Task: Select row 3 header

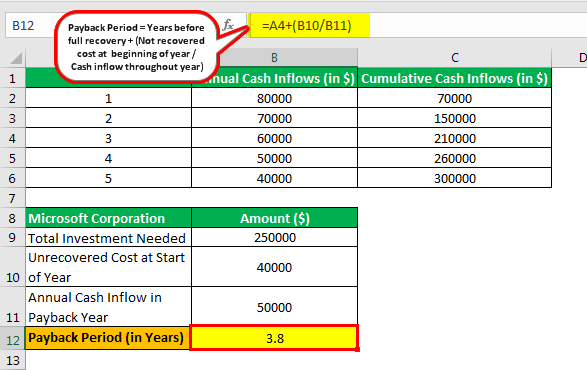Action: (12, 118)
